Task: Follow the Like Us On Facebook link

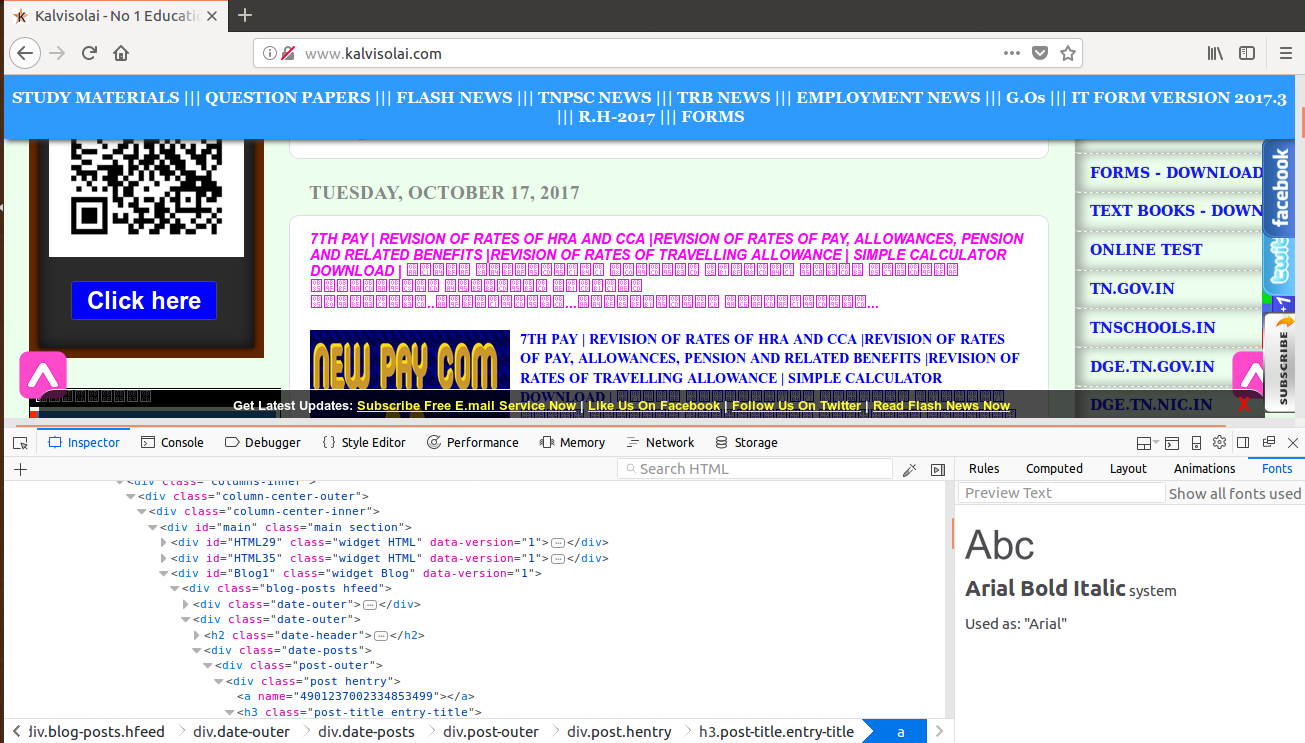Action: [x=654, y=406]
